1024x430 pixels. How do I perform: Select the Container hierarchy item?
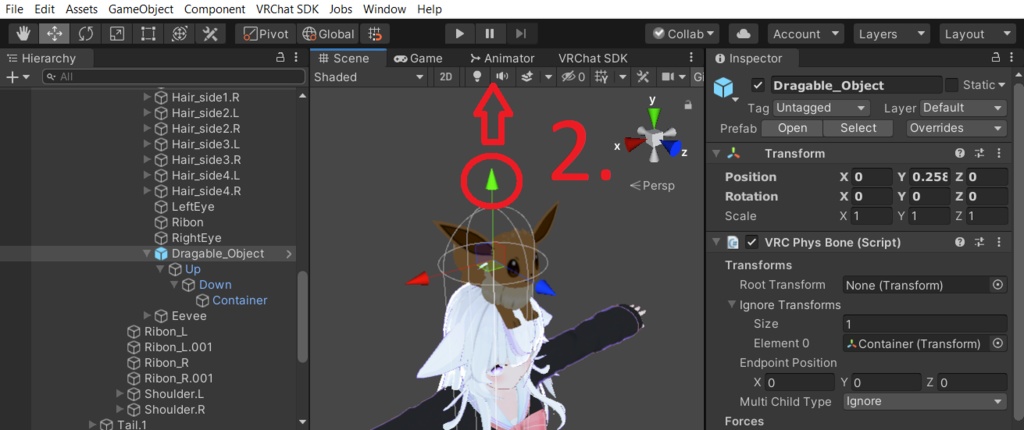point(240,301)
